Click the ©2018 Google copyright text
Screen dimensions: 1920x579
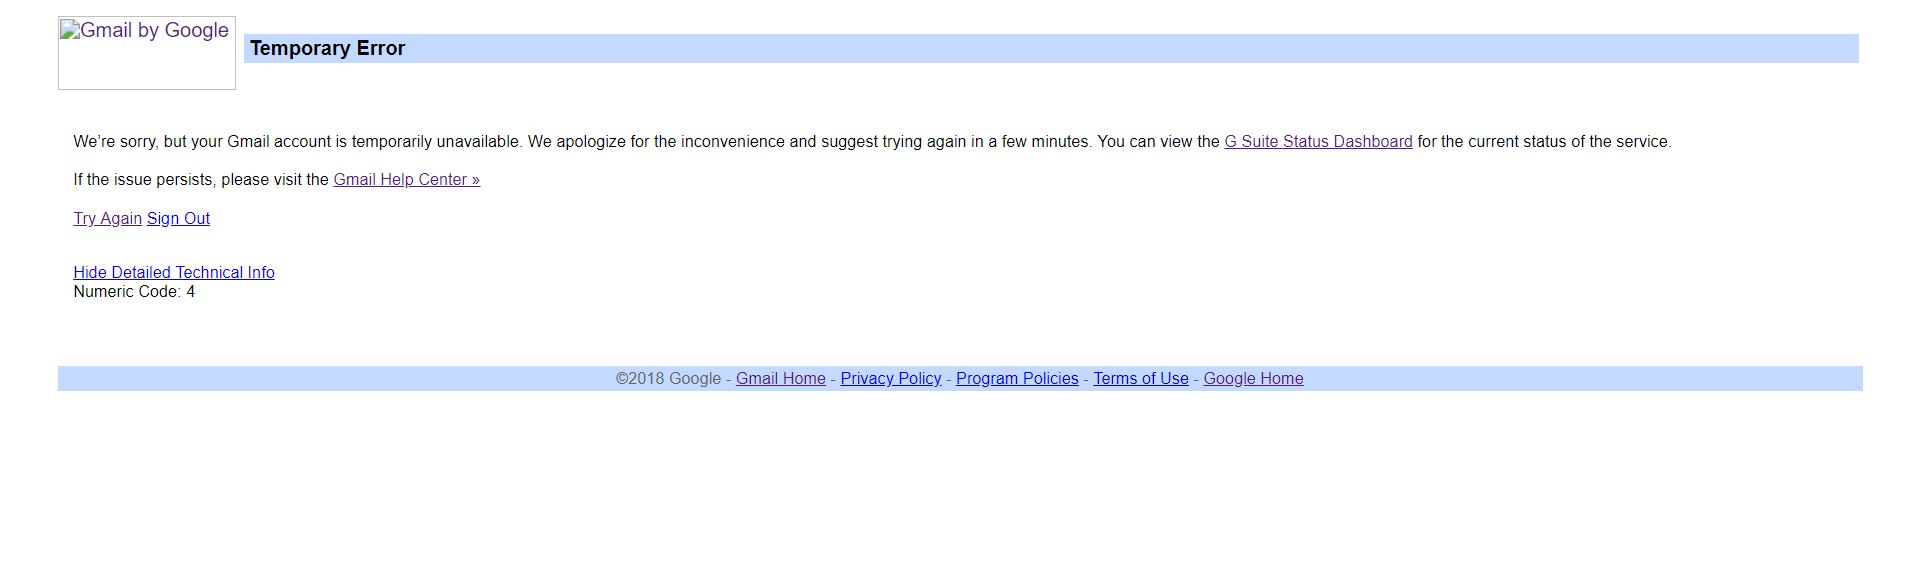tap(668, 379)
